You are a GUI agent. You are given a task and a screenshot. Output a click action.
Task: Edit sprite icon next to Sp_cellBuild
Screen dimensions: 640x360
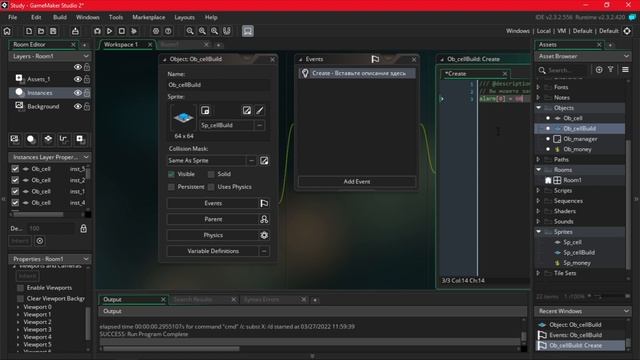click(x=247, y=110)
